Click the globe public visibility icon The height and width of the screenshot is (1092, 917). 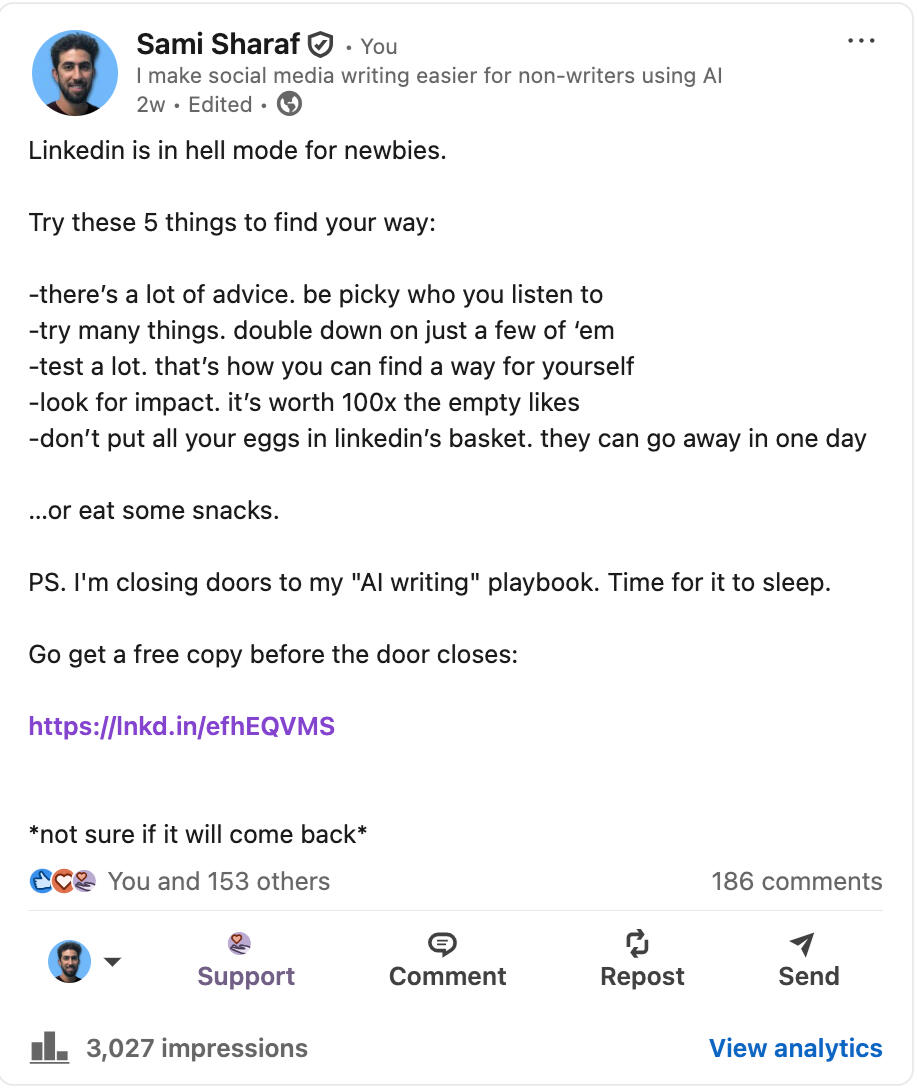tap(288, 104)
